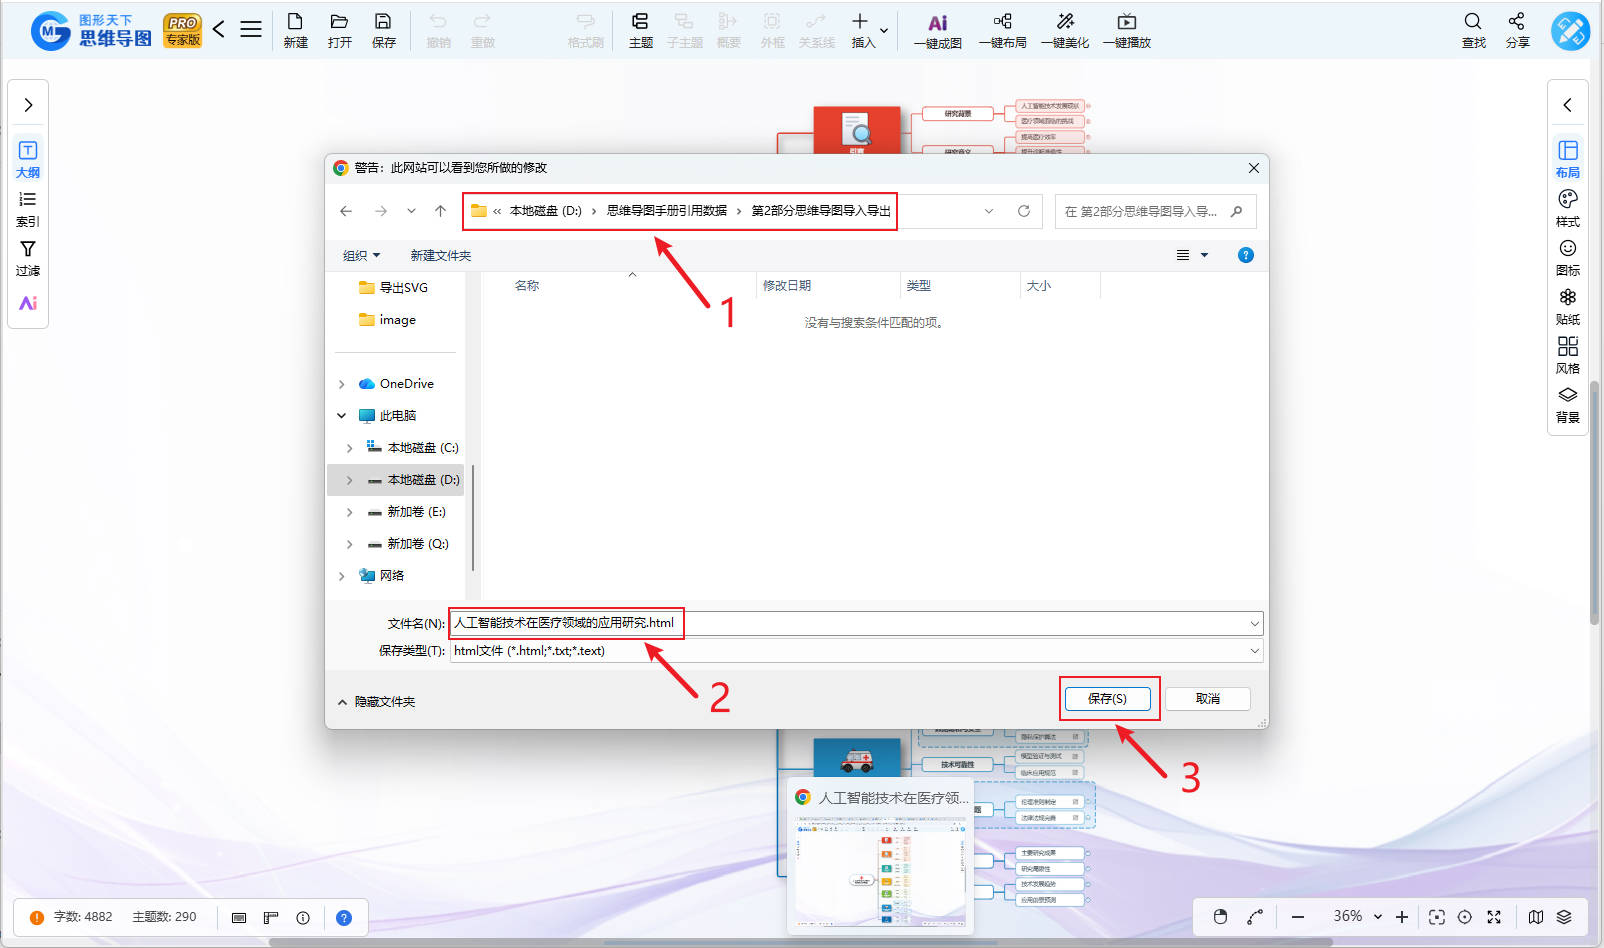Click the 格式刷 format painter

pos(584,30)
